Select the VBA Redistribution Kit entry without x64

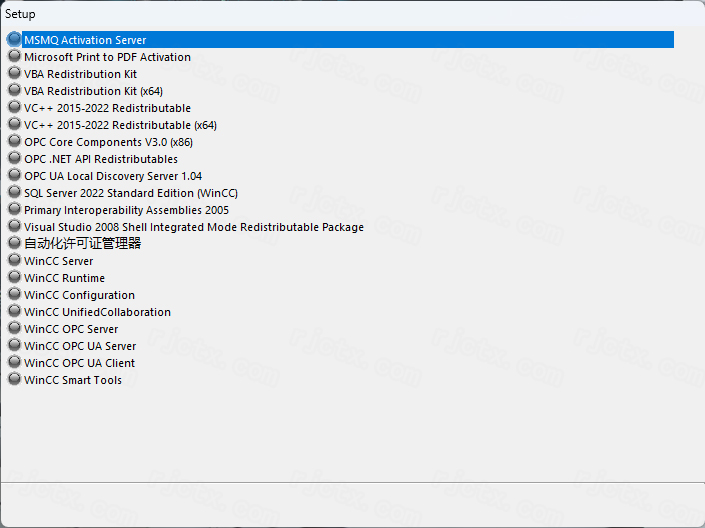80,74
